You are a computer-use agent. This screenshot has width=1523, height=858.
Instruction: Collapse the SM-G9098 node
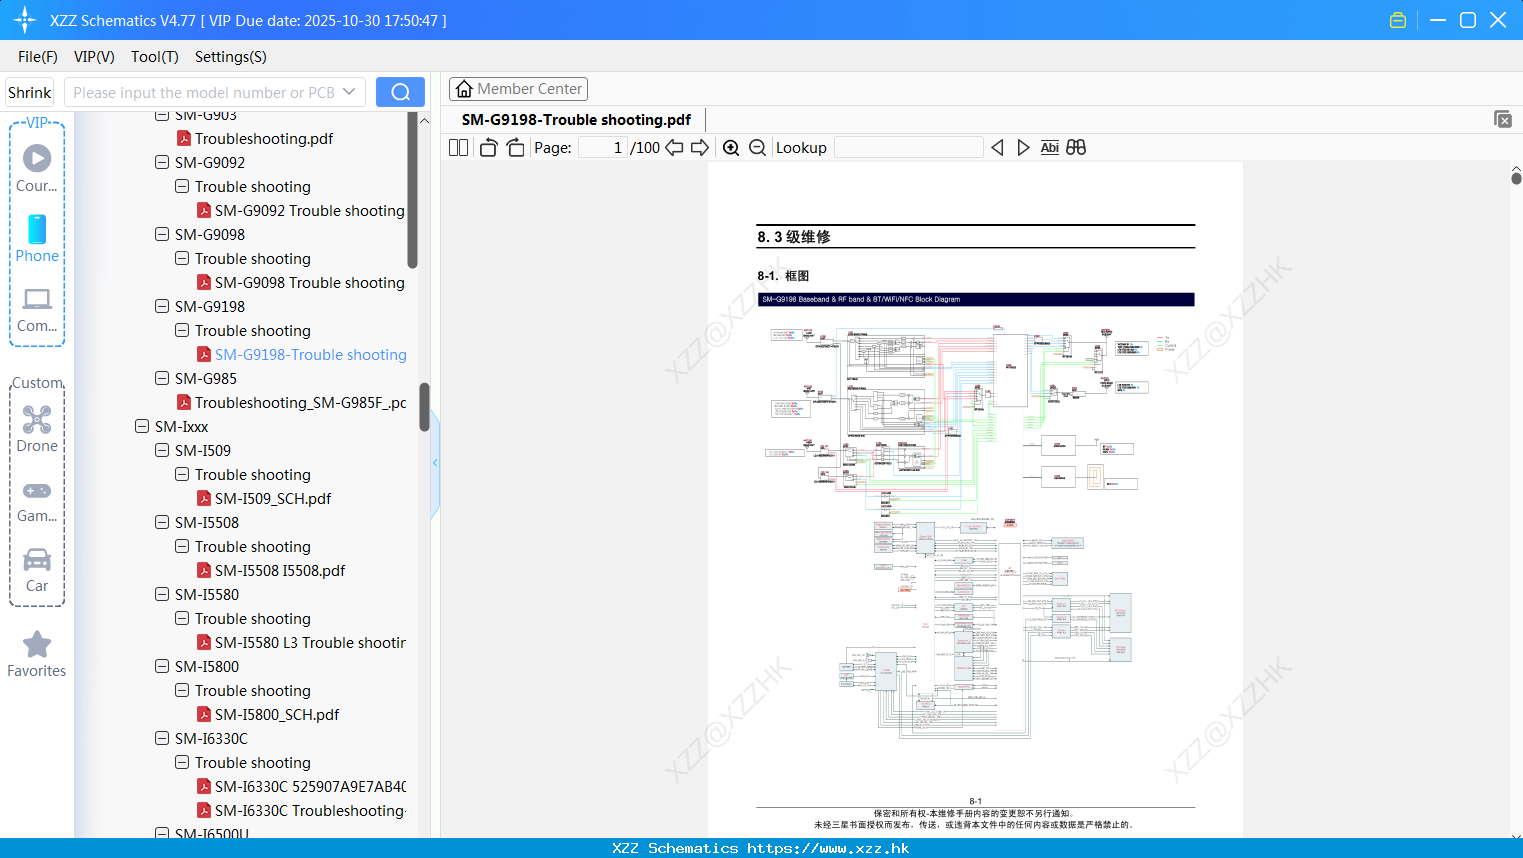[162, 234]
